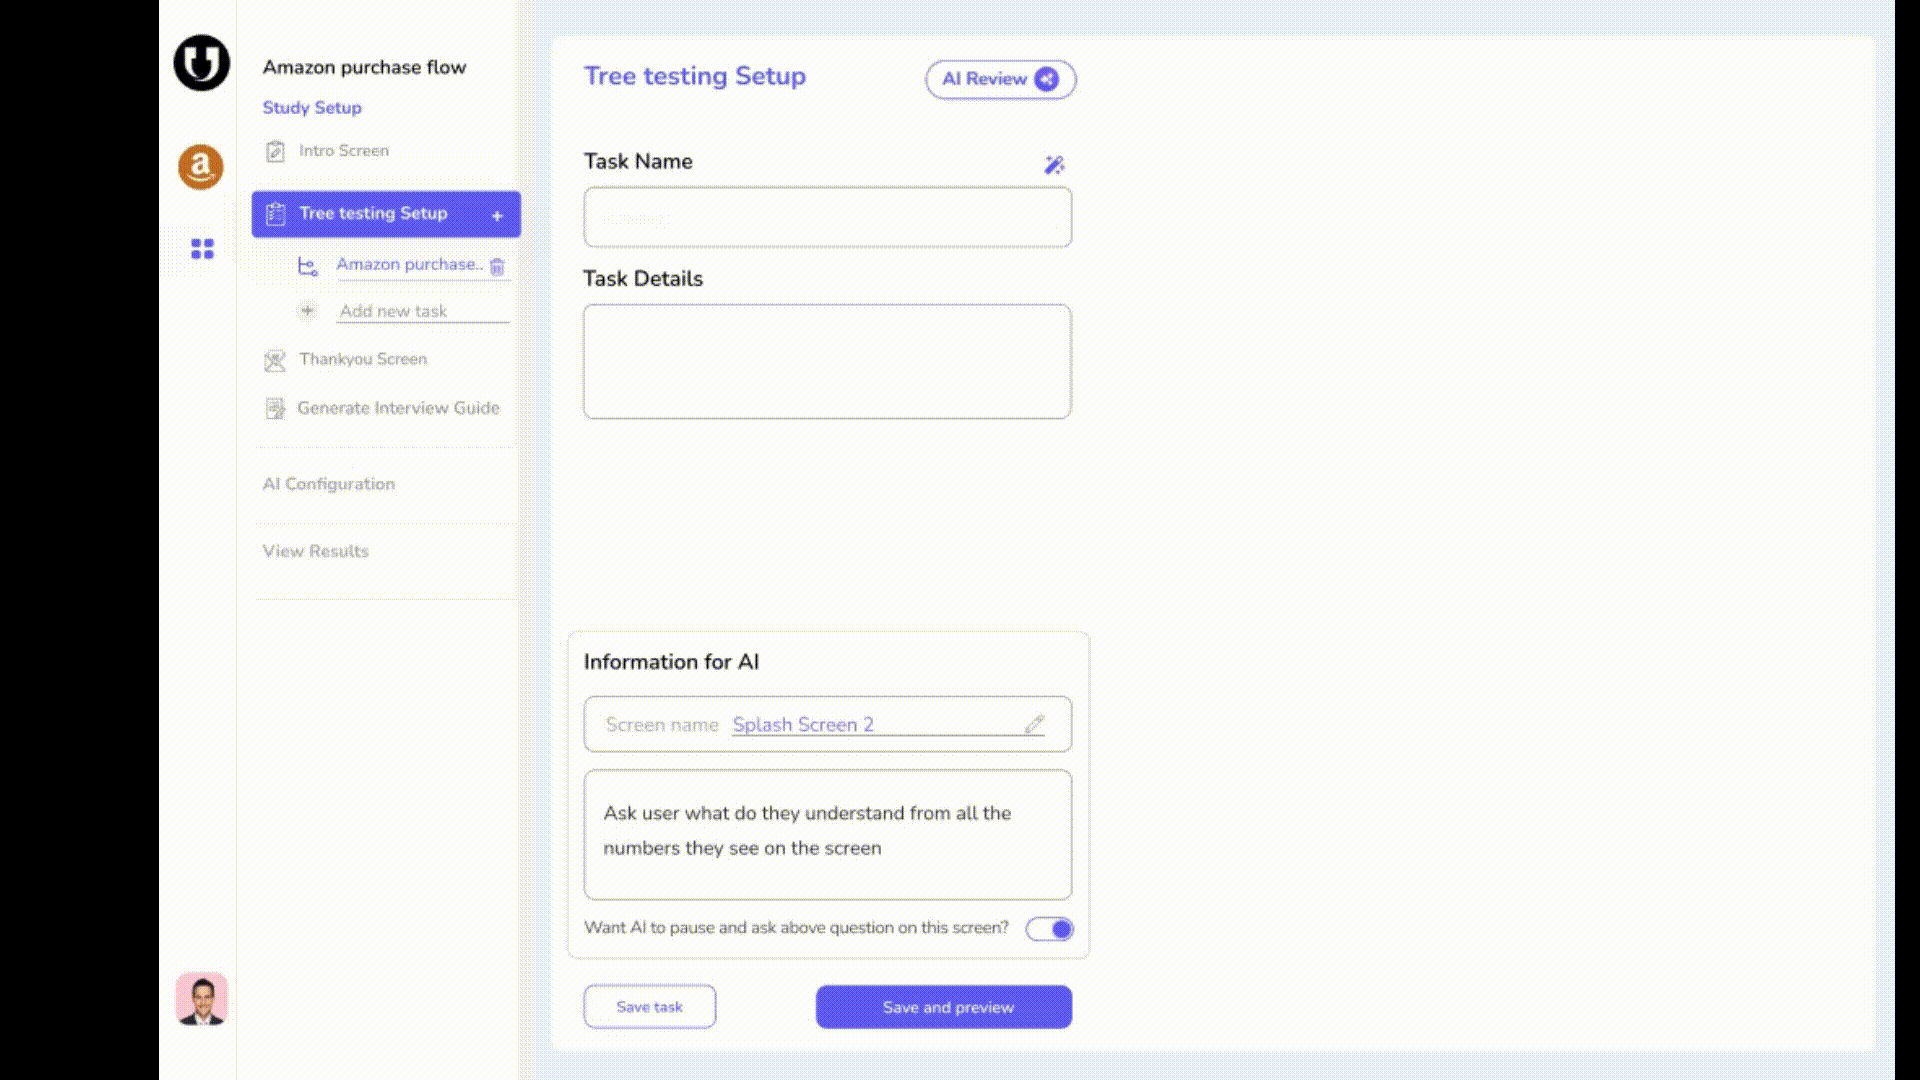The height and width of the screenshot is (1080, 1920).
Task: Expand the Study Setup section
Action: [x=312, y=108]
